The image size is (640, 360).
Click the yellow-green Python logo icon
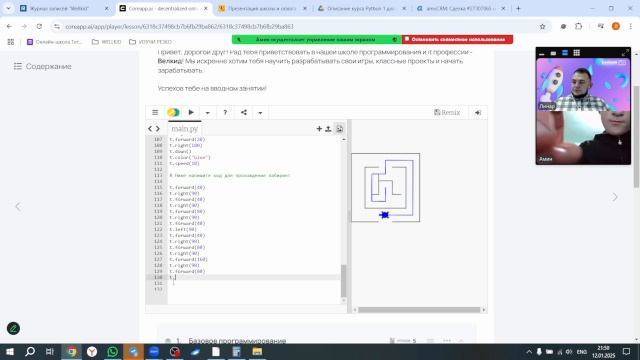pyautogui.click(x=173, y=112)
